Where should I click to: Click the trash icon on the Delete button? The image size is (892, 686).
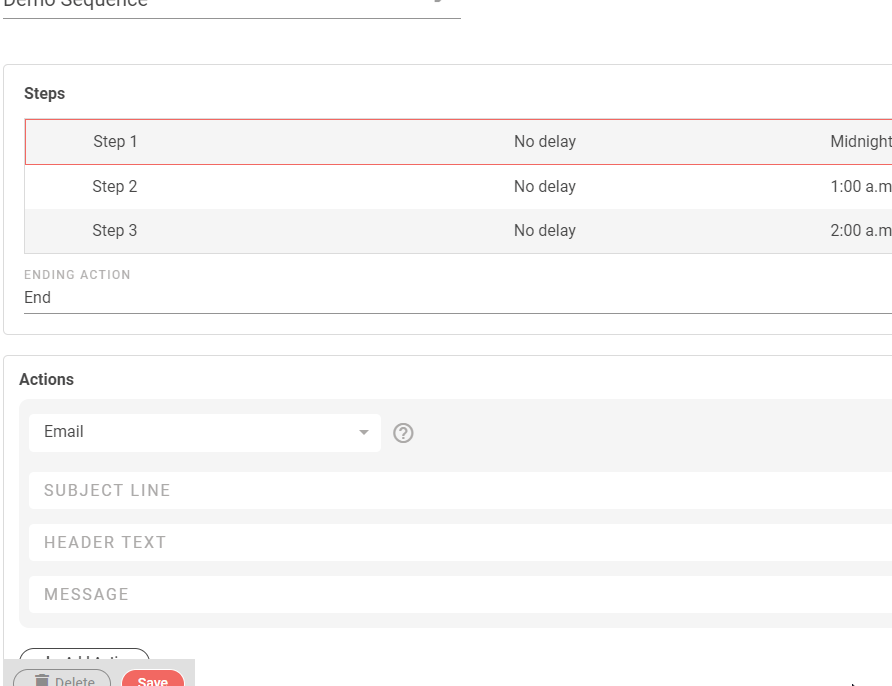(x=42, y=681)
